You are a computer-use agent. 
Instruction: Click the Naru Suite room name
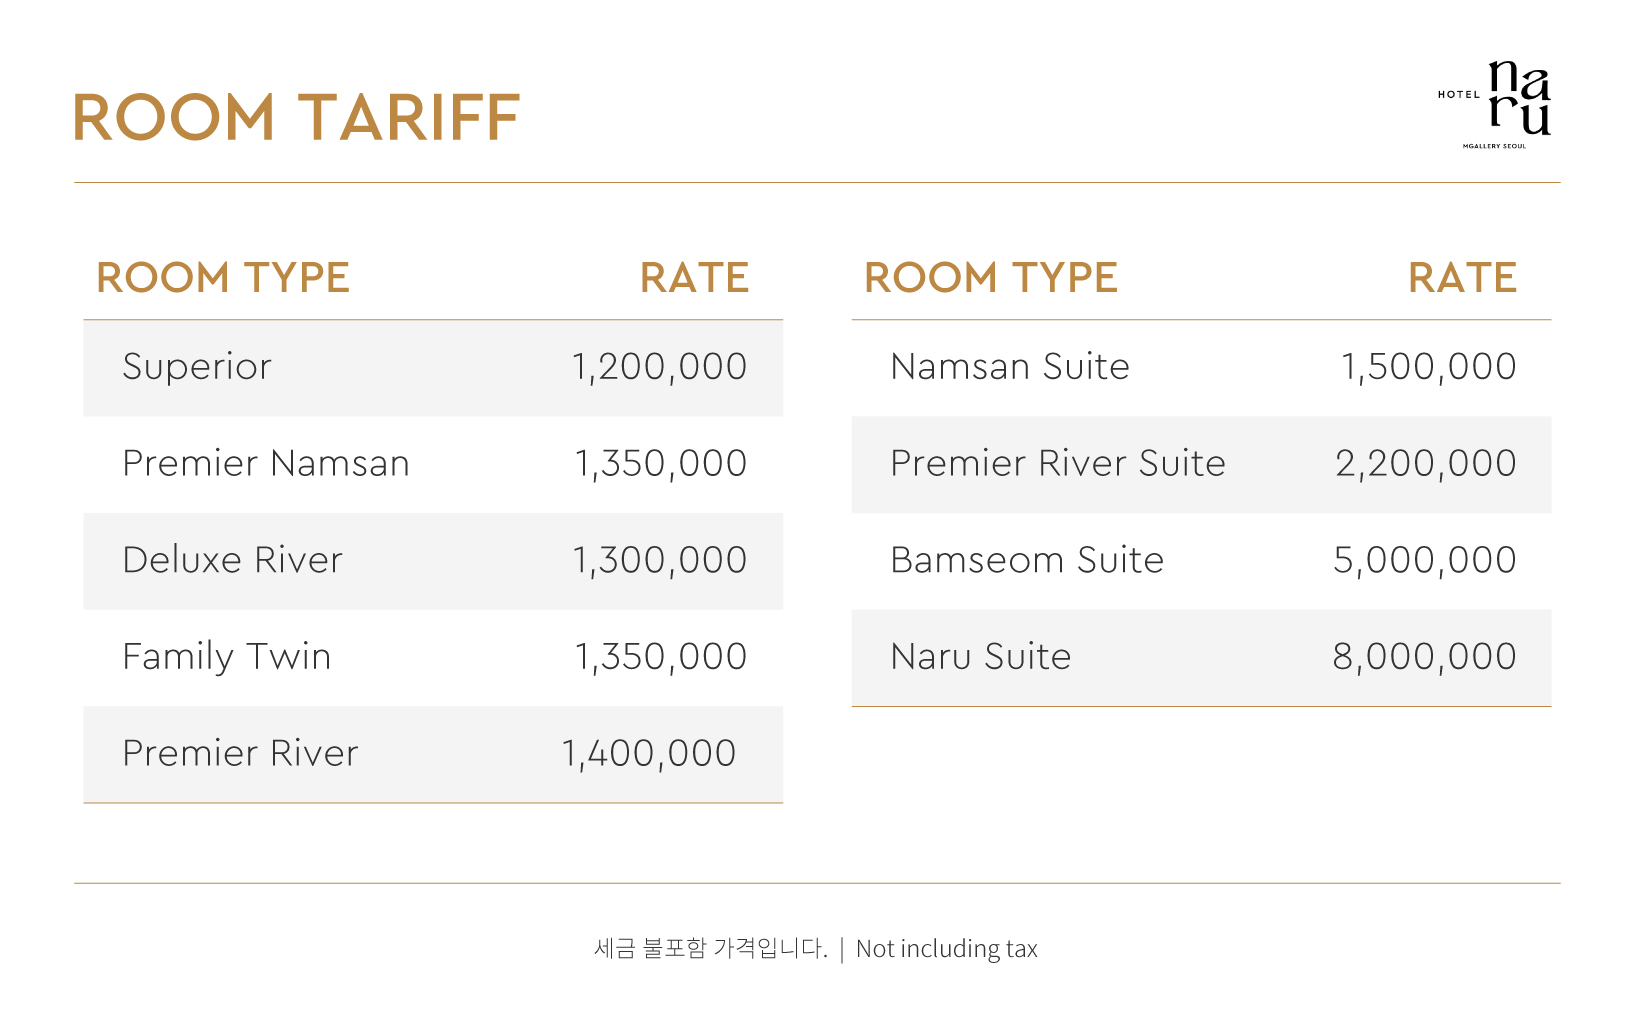[981, 657]
